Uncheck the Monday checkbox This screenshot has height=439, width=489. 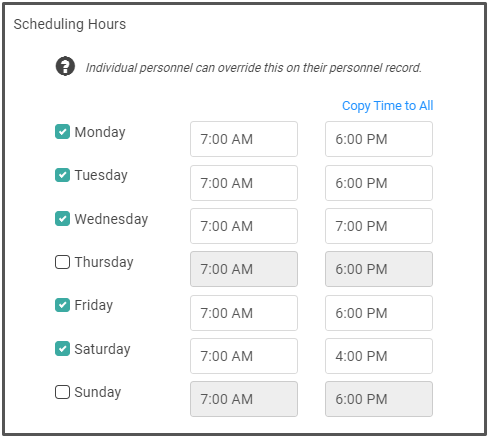tap(62, 132)
